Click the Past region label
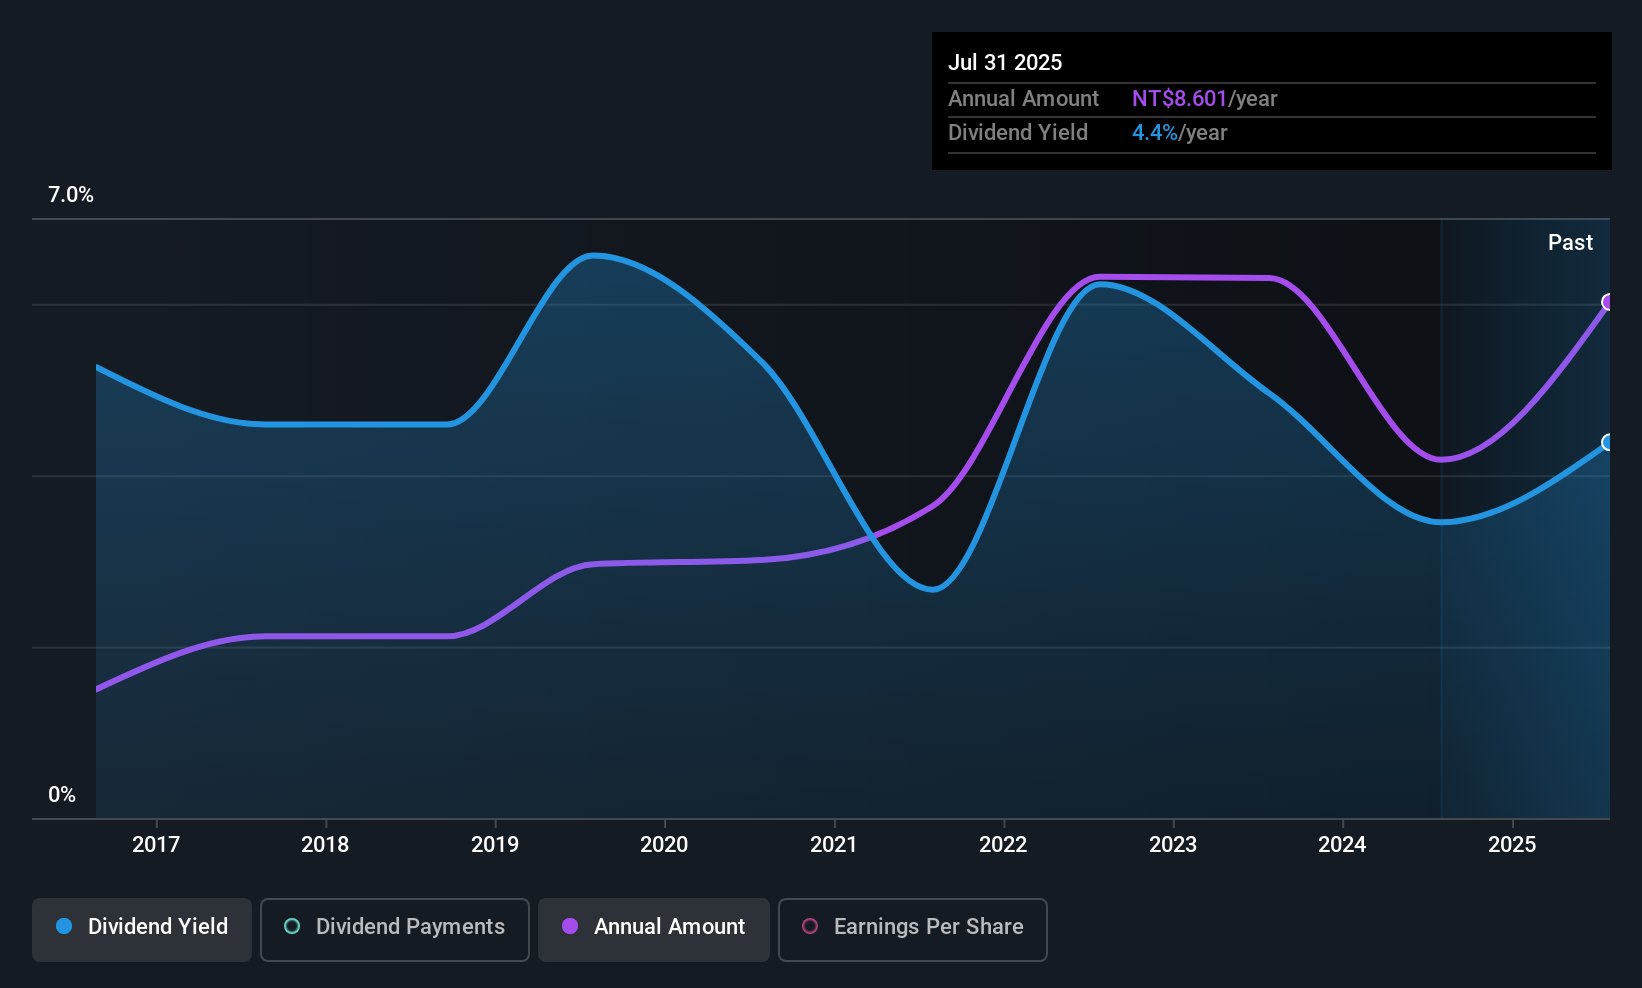This screenshot has height=988, width=1642. click(1570, 242)
